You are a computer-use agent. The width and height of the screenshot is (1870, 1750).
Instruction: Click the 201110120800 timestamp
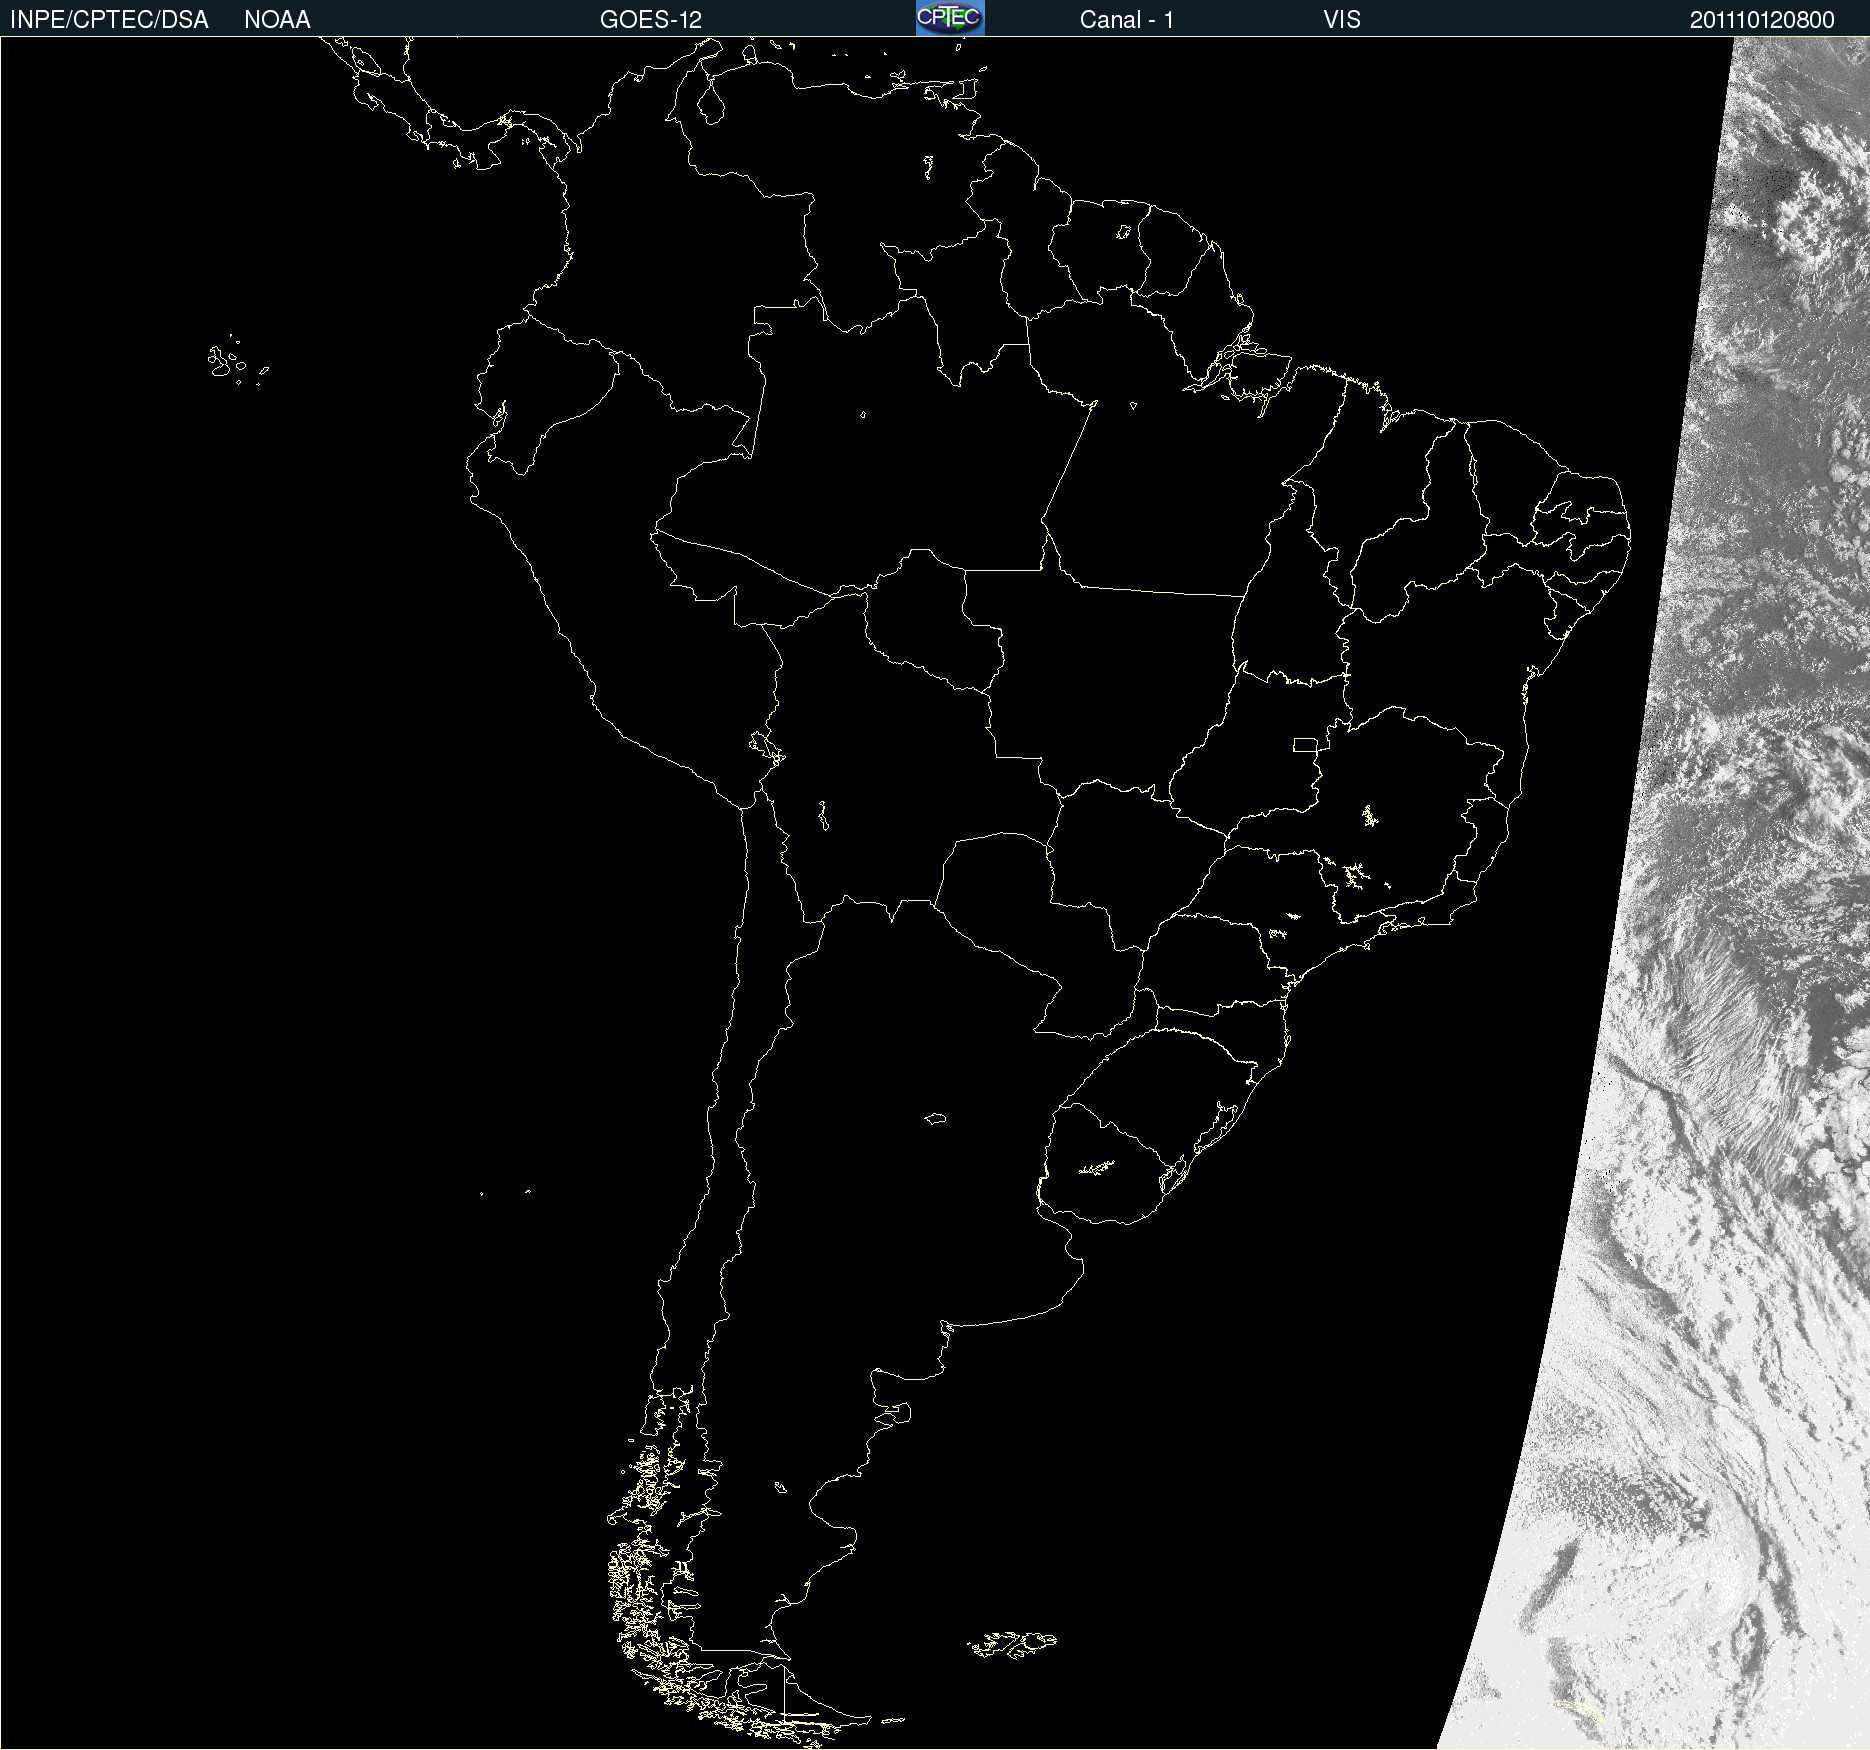tap(1761, 20)
